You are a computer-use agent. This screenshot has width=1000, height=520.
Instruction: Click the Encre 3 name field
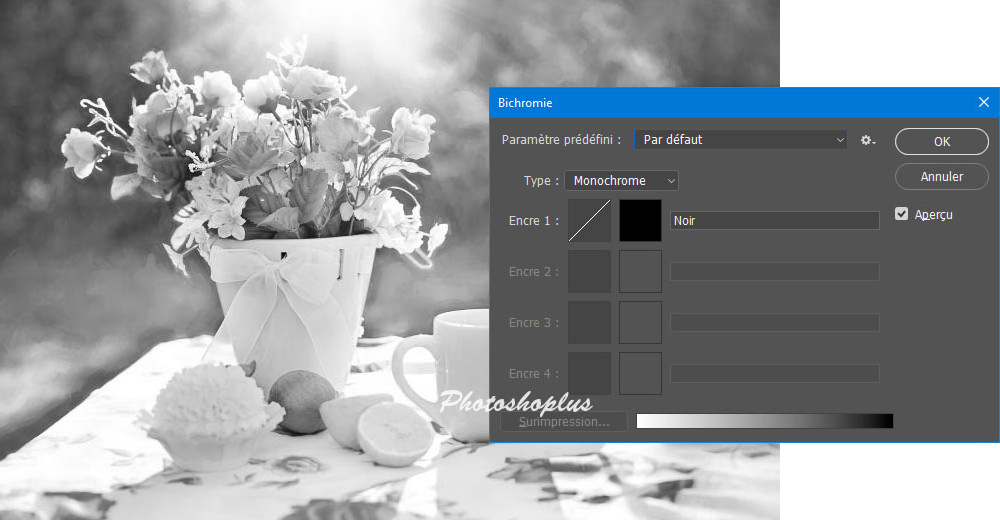tap(774, 323)
